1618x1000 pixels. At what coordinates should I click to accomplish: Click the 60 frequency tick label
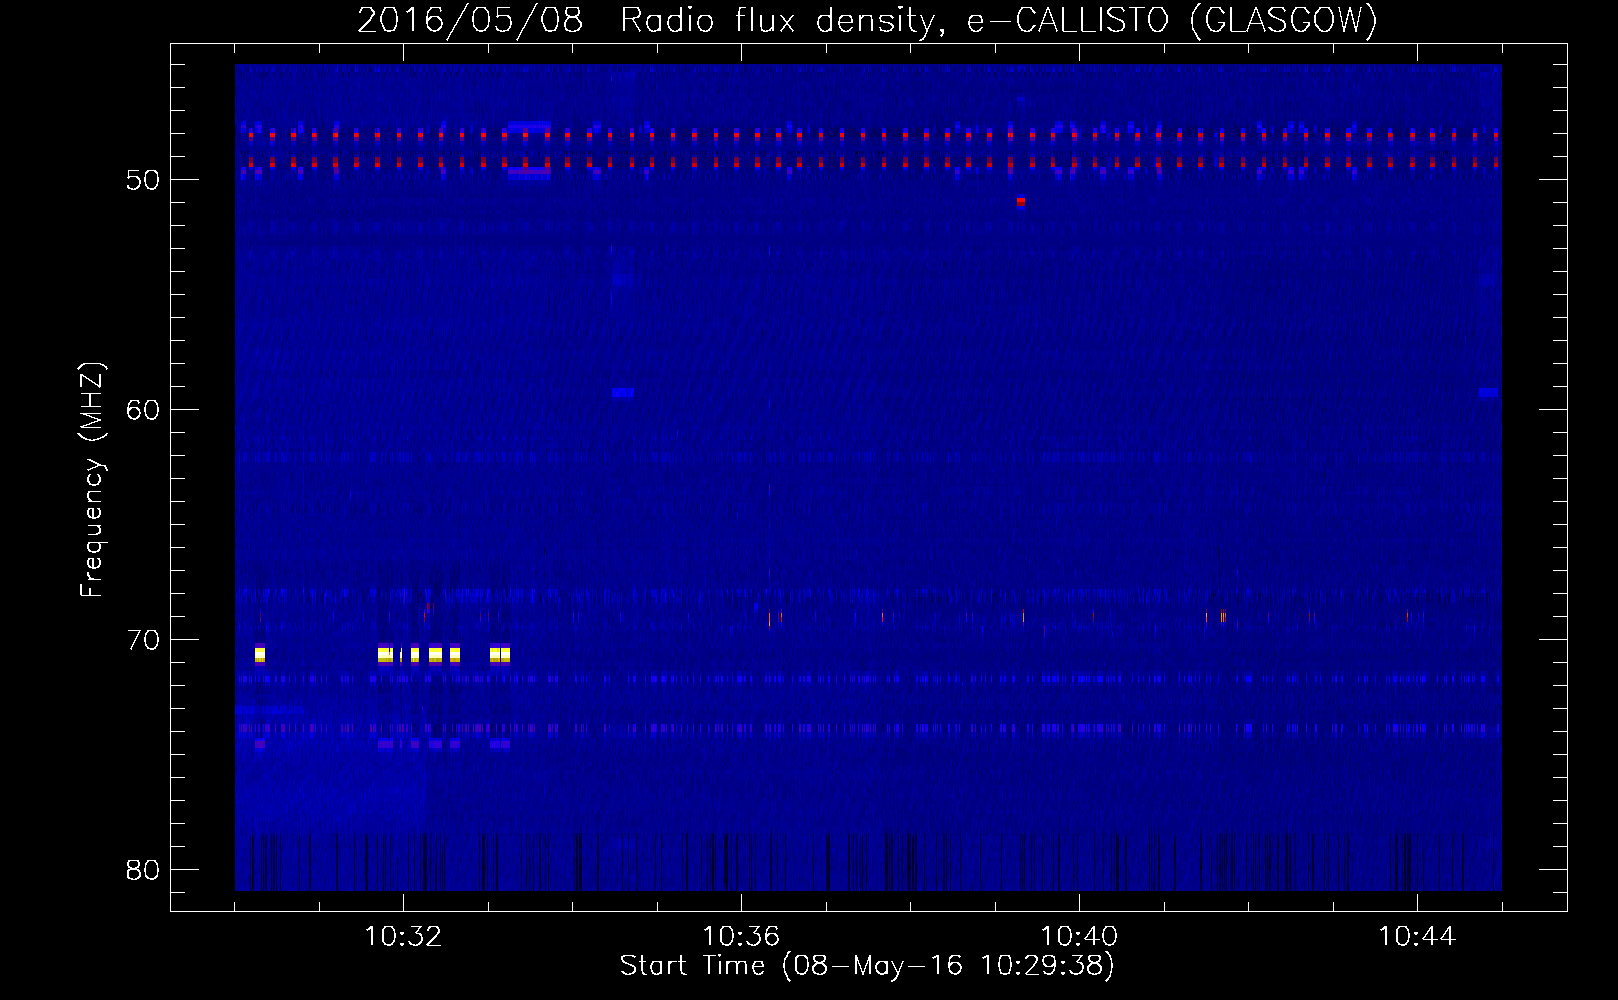click(143, 410)
